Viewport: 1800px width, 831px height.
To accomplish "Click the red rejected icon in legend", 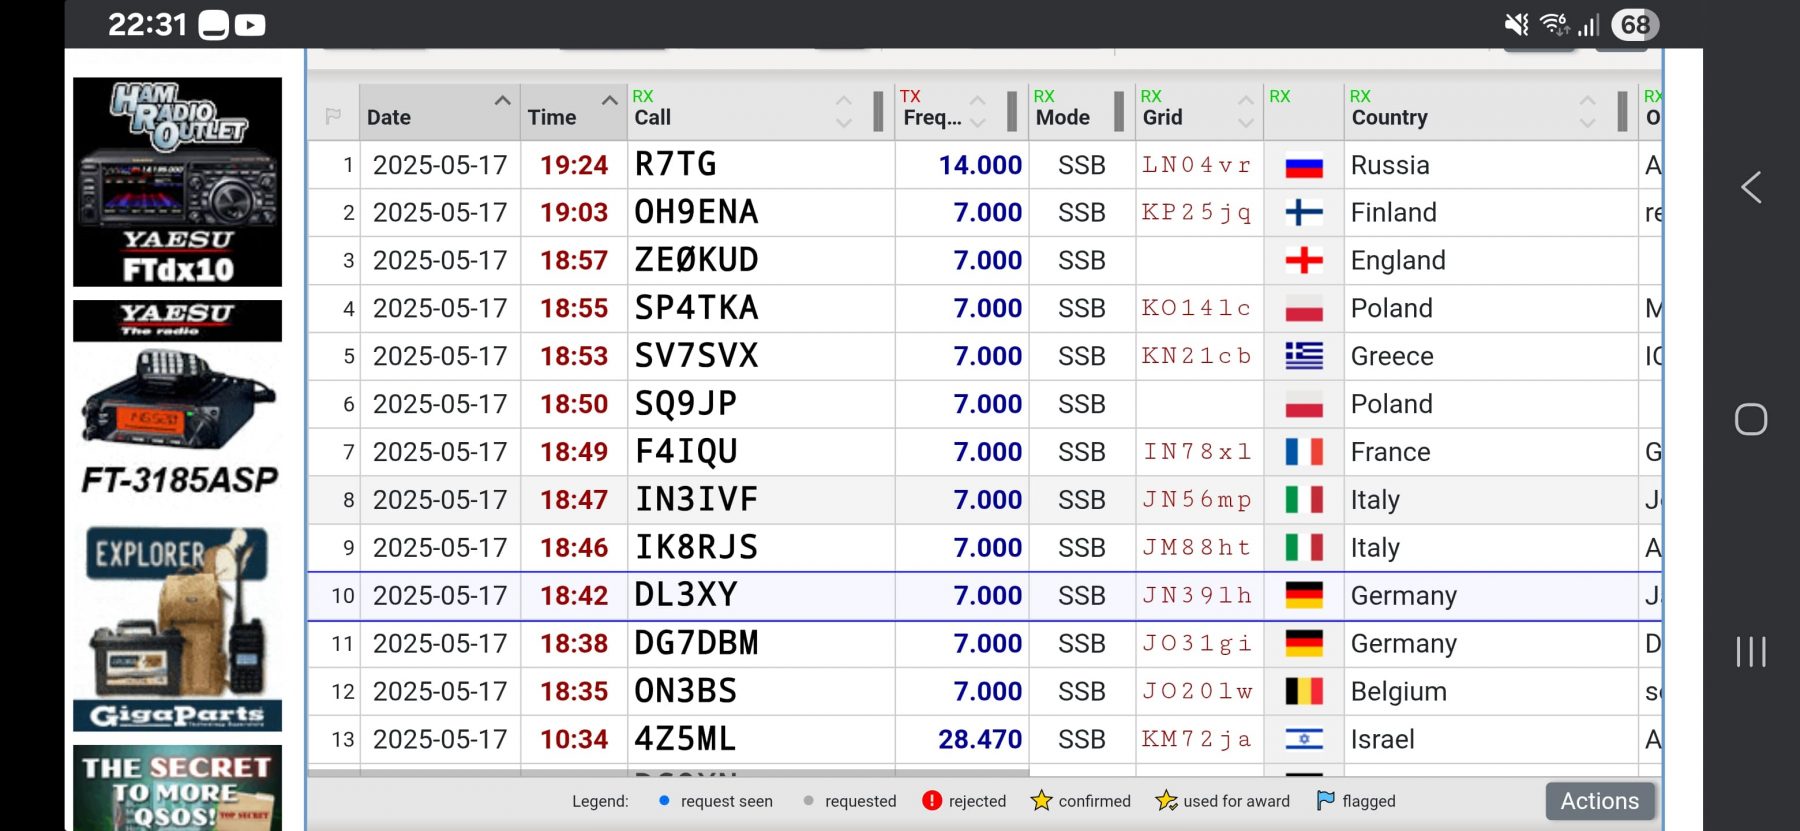I will [x=932, y=801].
